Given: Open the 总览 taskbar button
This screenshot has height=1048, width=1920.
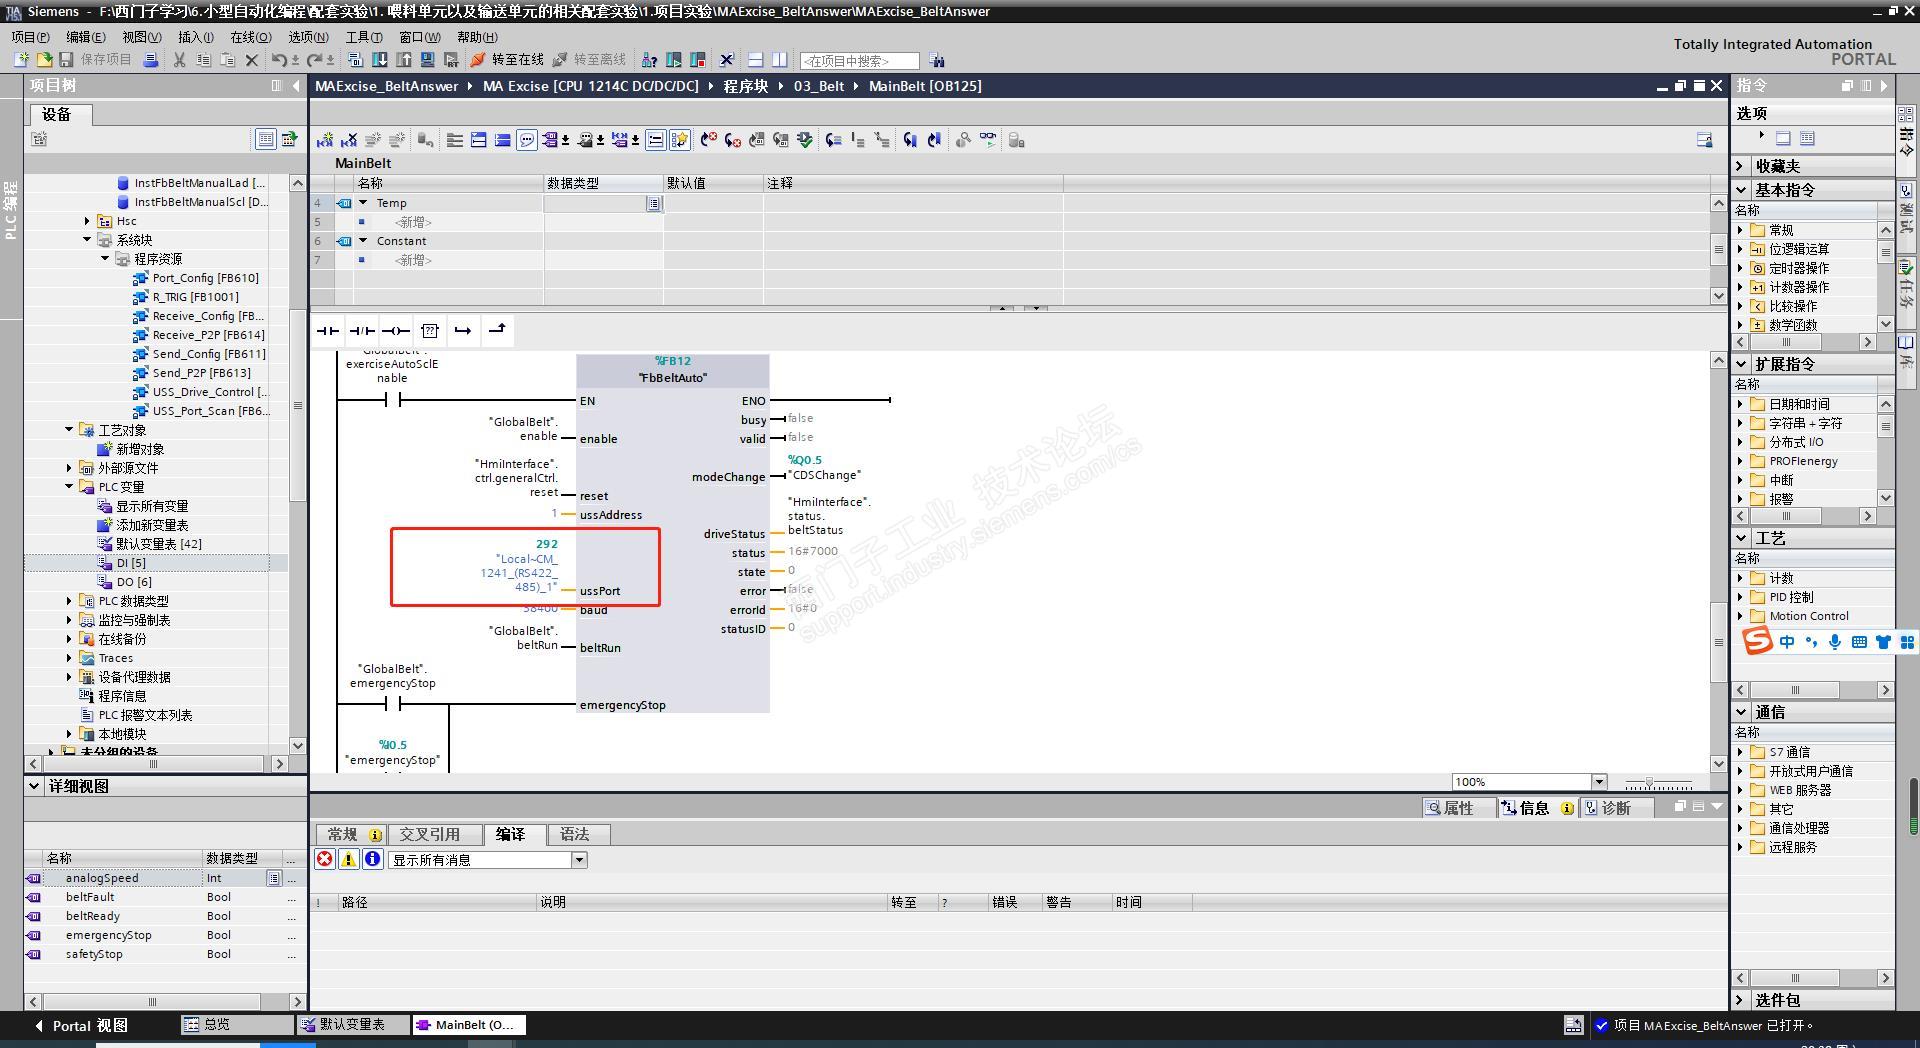Looking at the screenshot, I should tap(237, 1025).
